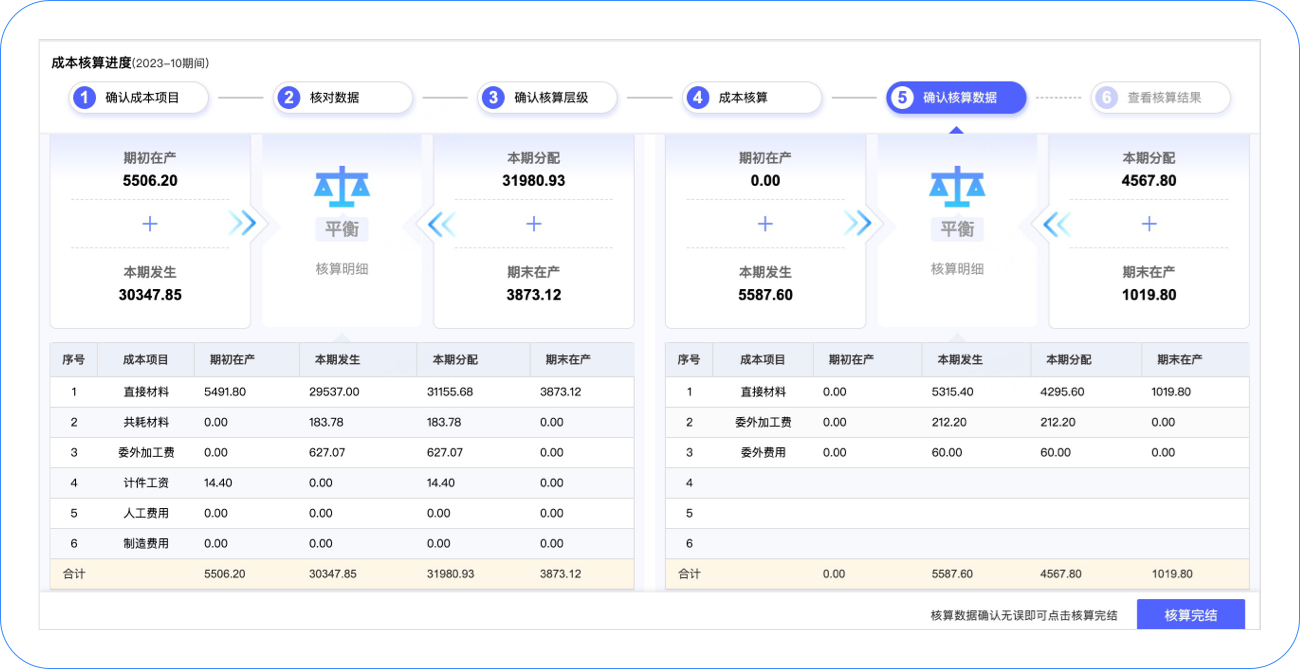Go to step 2 核对数据
The image size is (1300, 669).
coord(343,98)
